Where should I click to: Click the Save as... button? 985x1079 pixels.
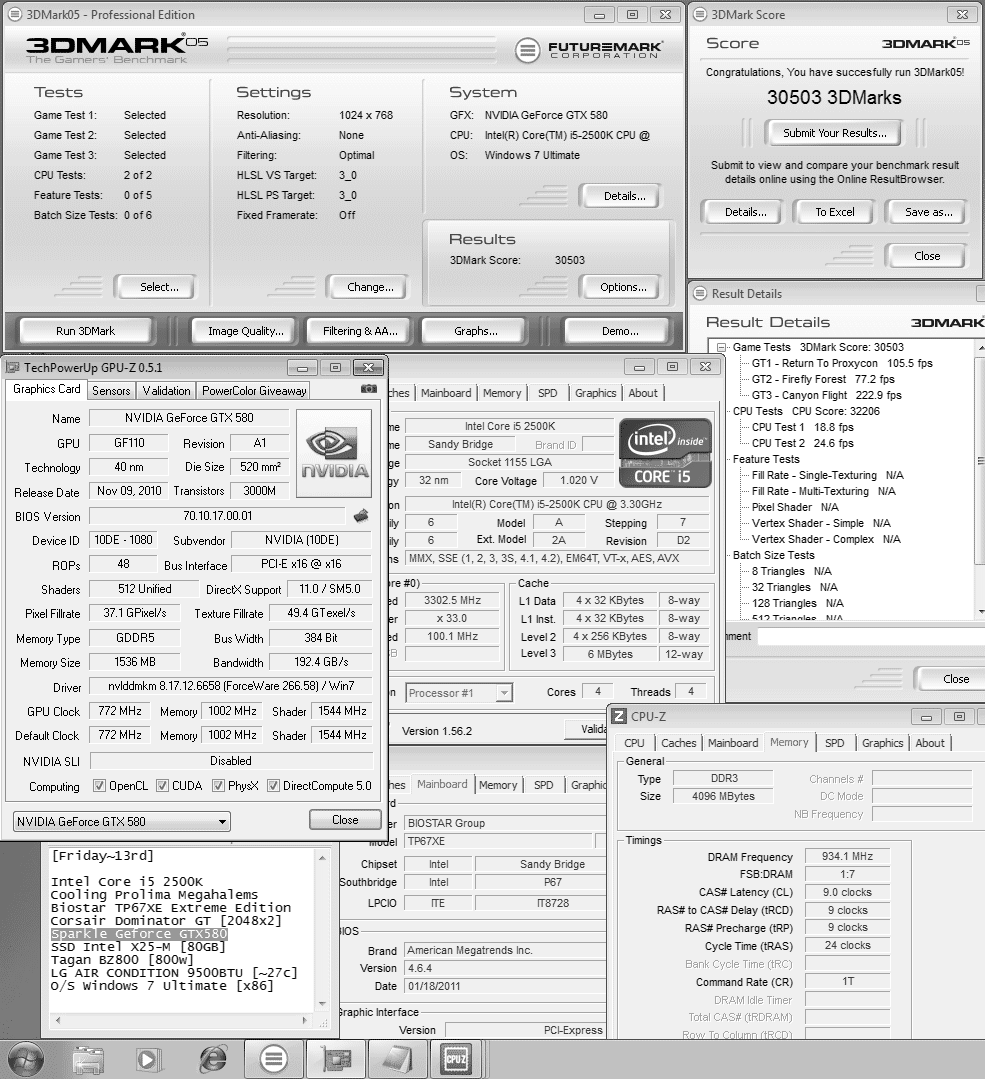point(928,212)
